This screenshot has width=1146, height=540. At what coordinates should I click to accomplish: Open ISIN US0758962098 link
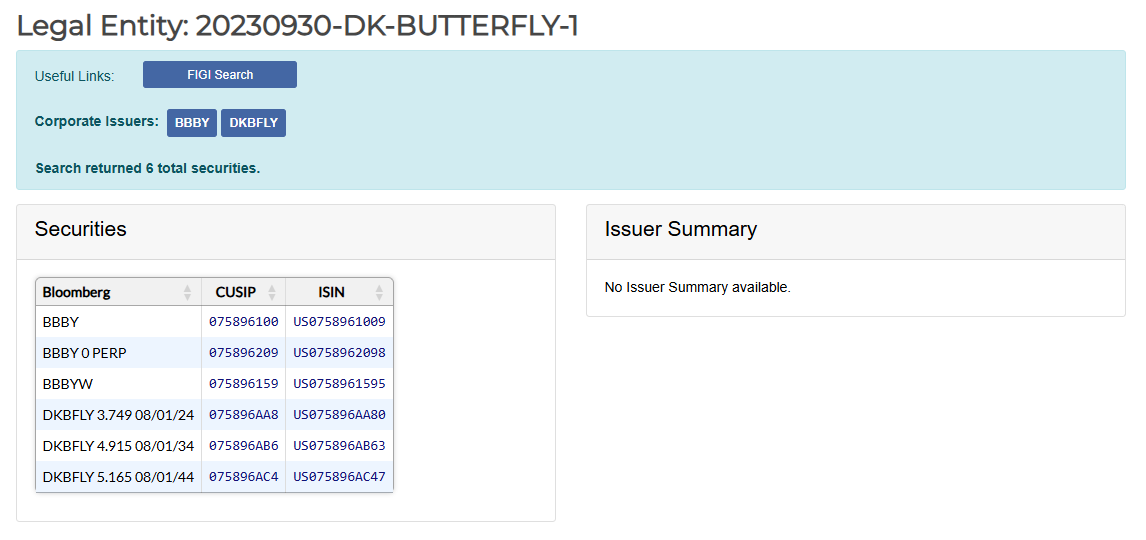pyautogui.click(x=339, y=353)
